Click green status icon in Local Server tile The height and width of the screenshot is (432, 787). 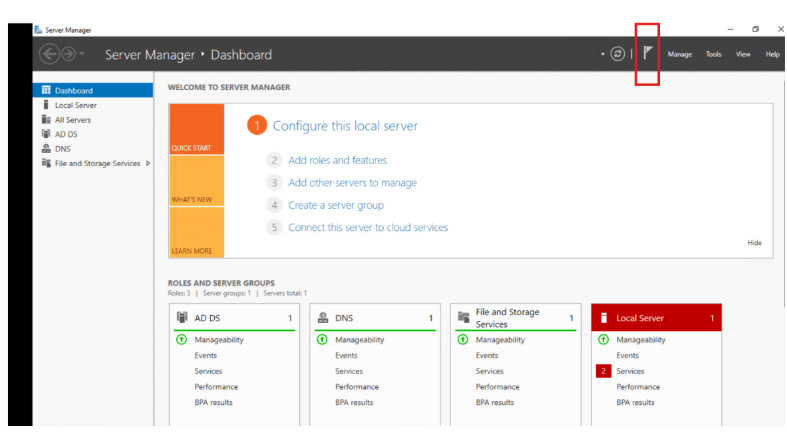tap(603, 340)
